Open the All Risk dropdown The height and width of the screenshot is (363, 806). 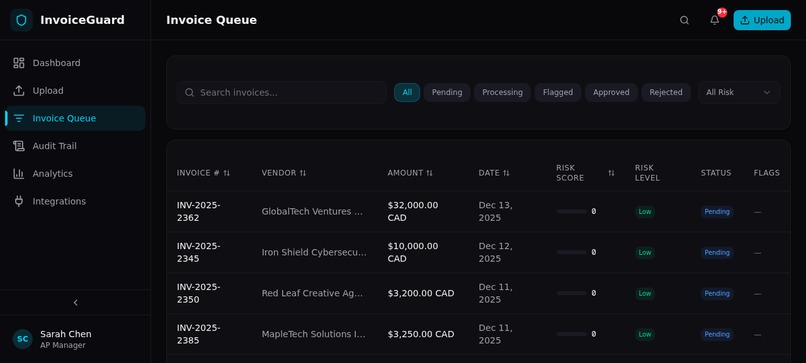pos(739,93)
